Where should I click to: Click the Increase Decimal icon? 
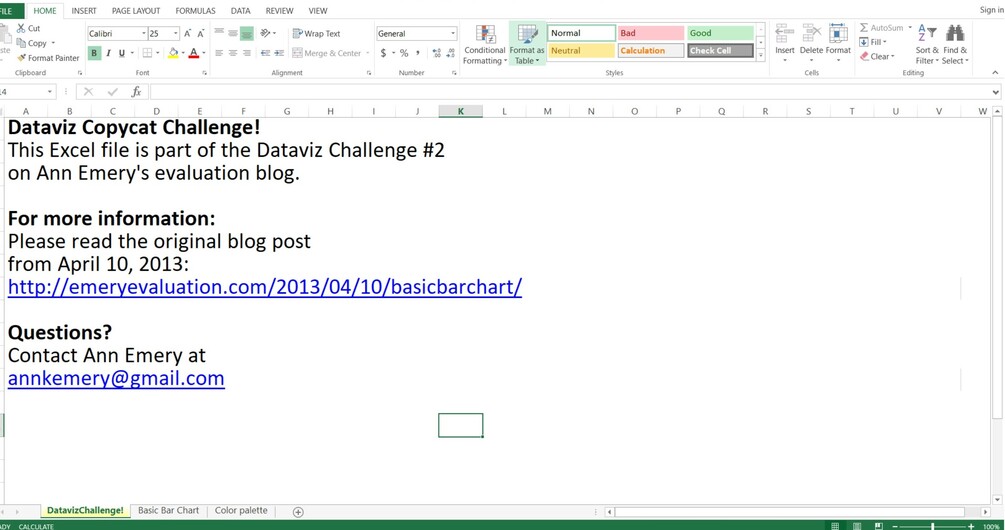(x=436, y=53)
